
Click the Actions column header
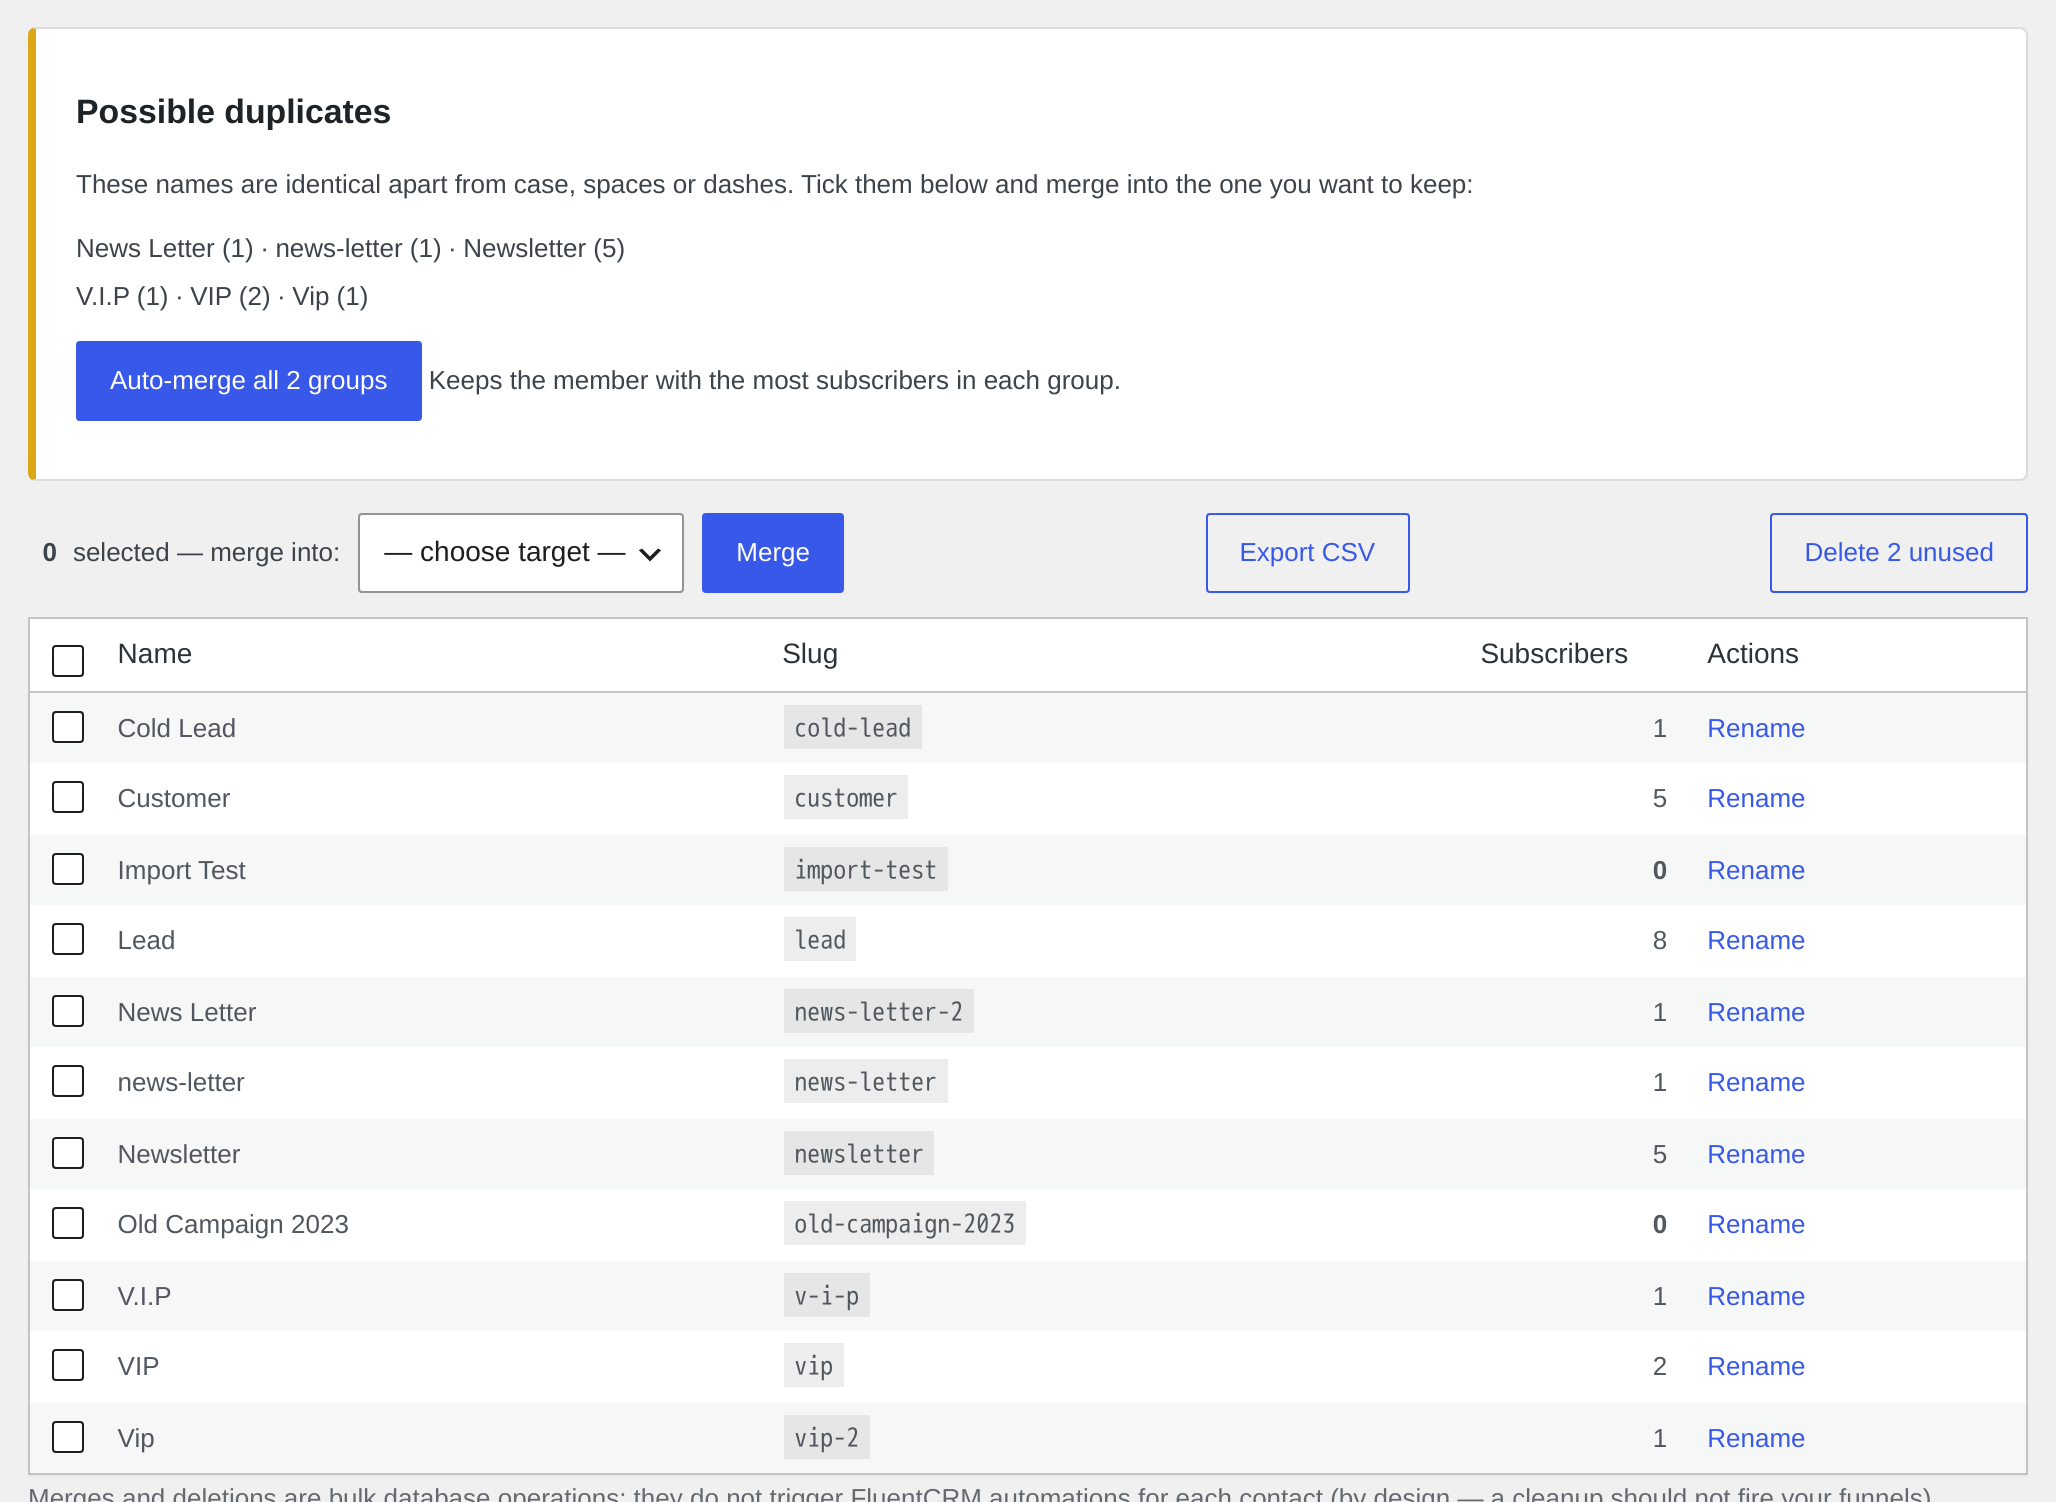(1752, 654)
